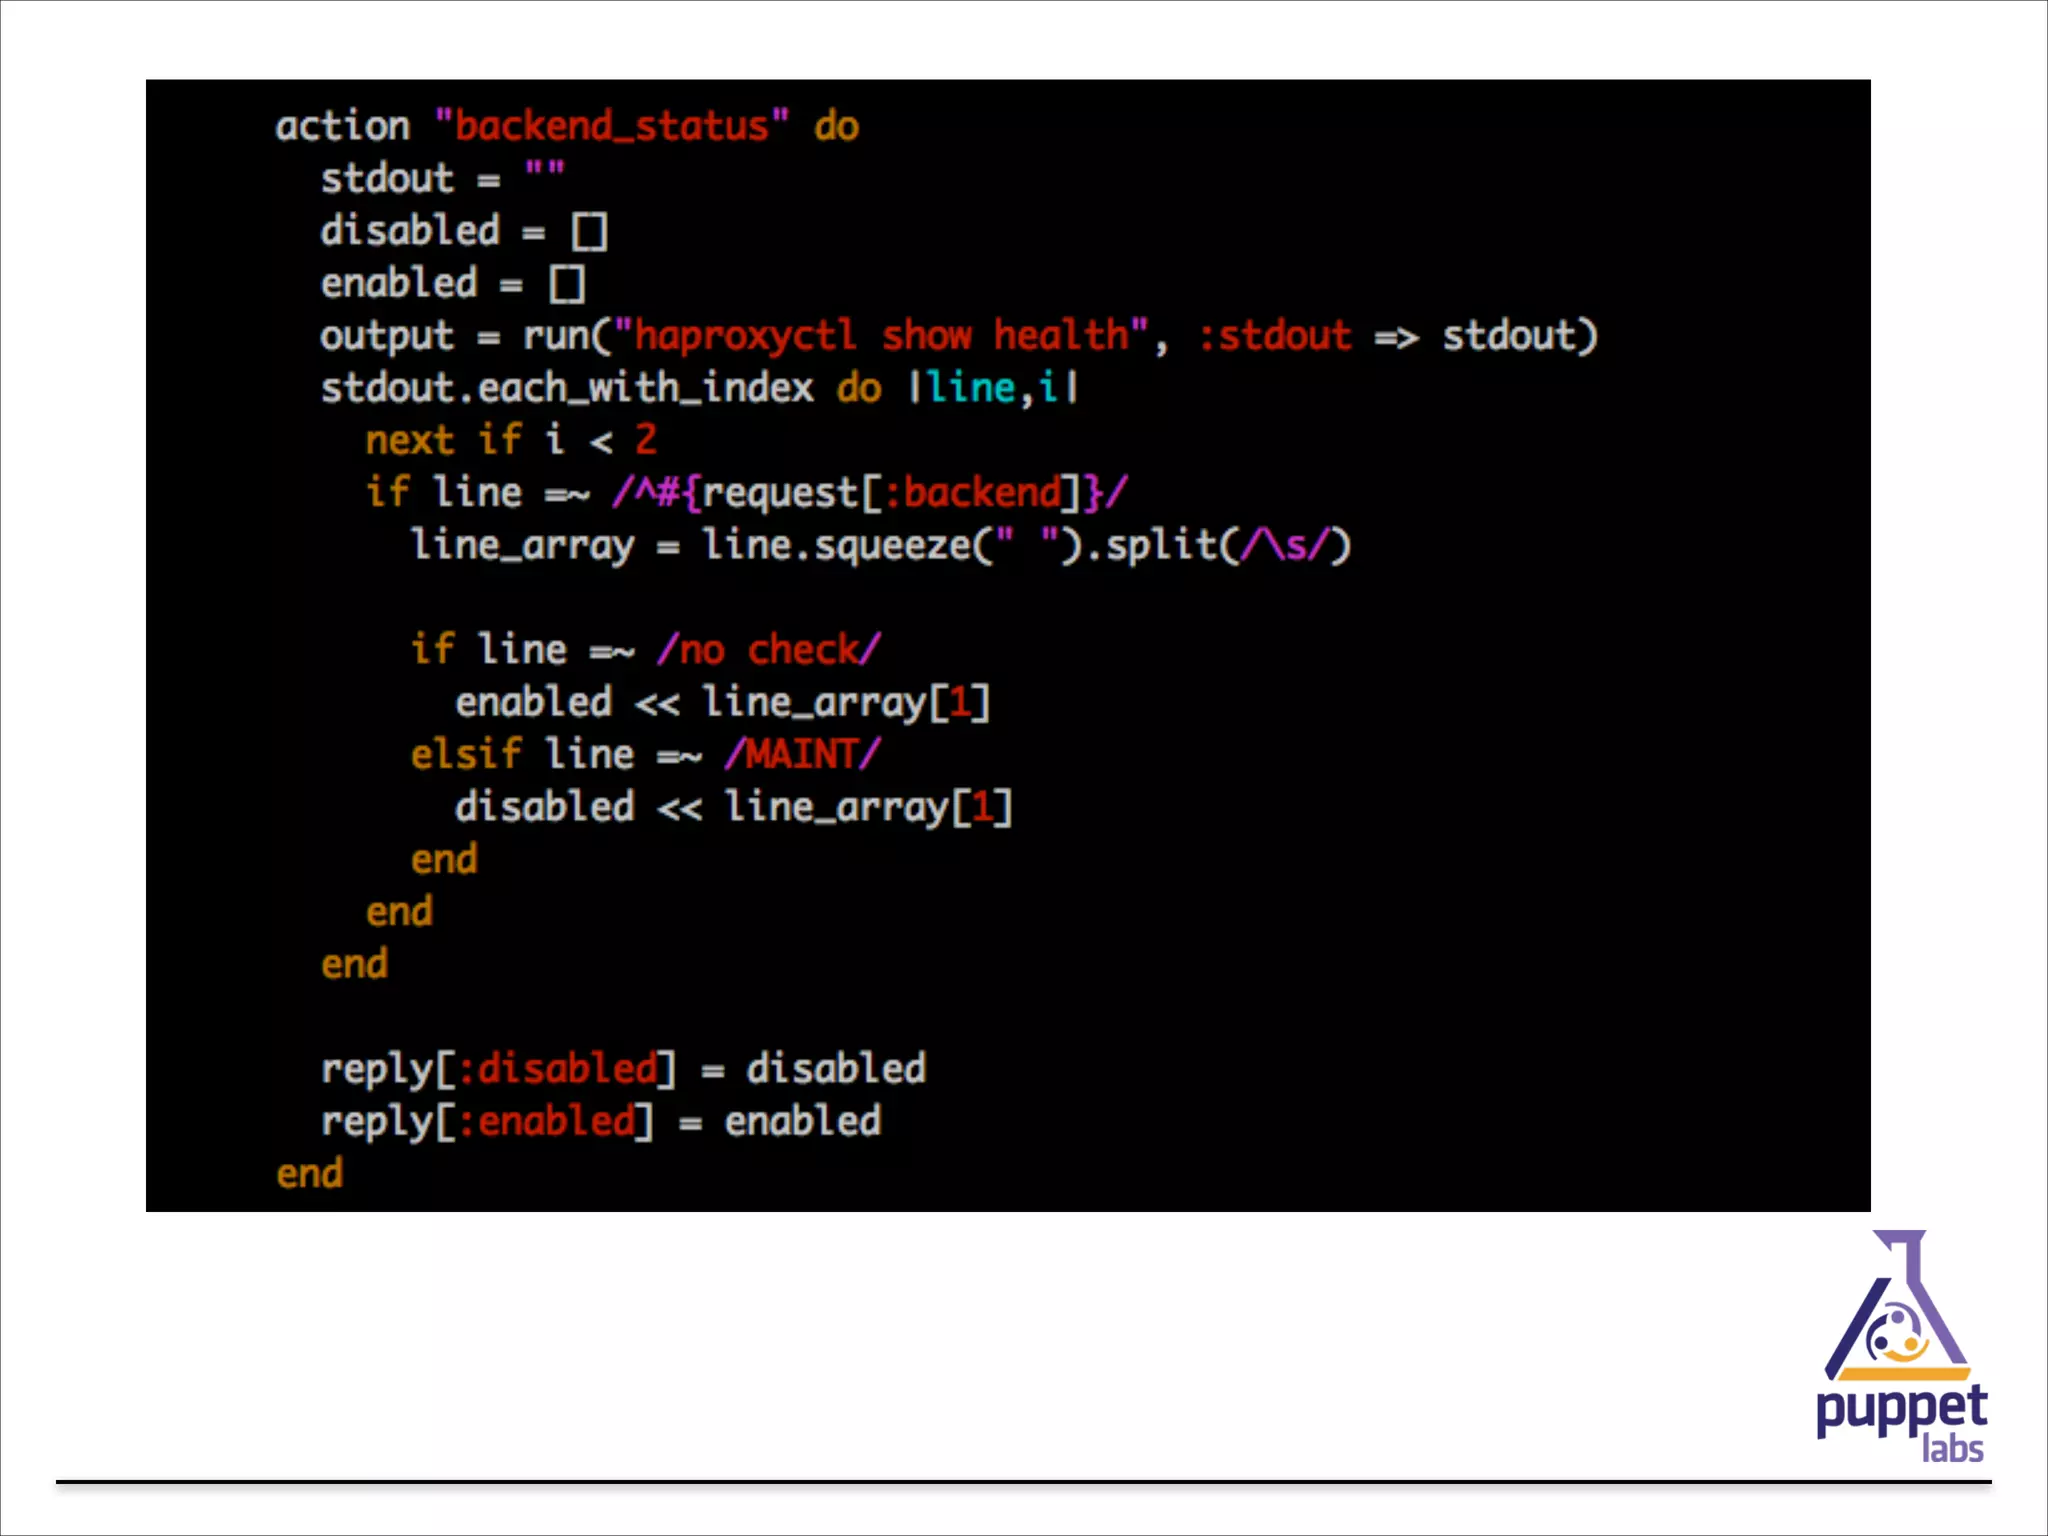This screenshot has height=1536, width=2048.
Task: Click the /no check/ regex
Action: pos(768,650)
